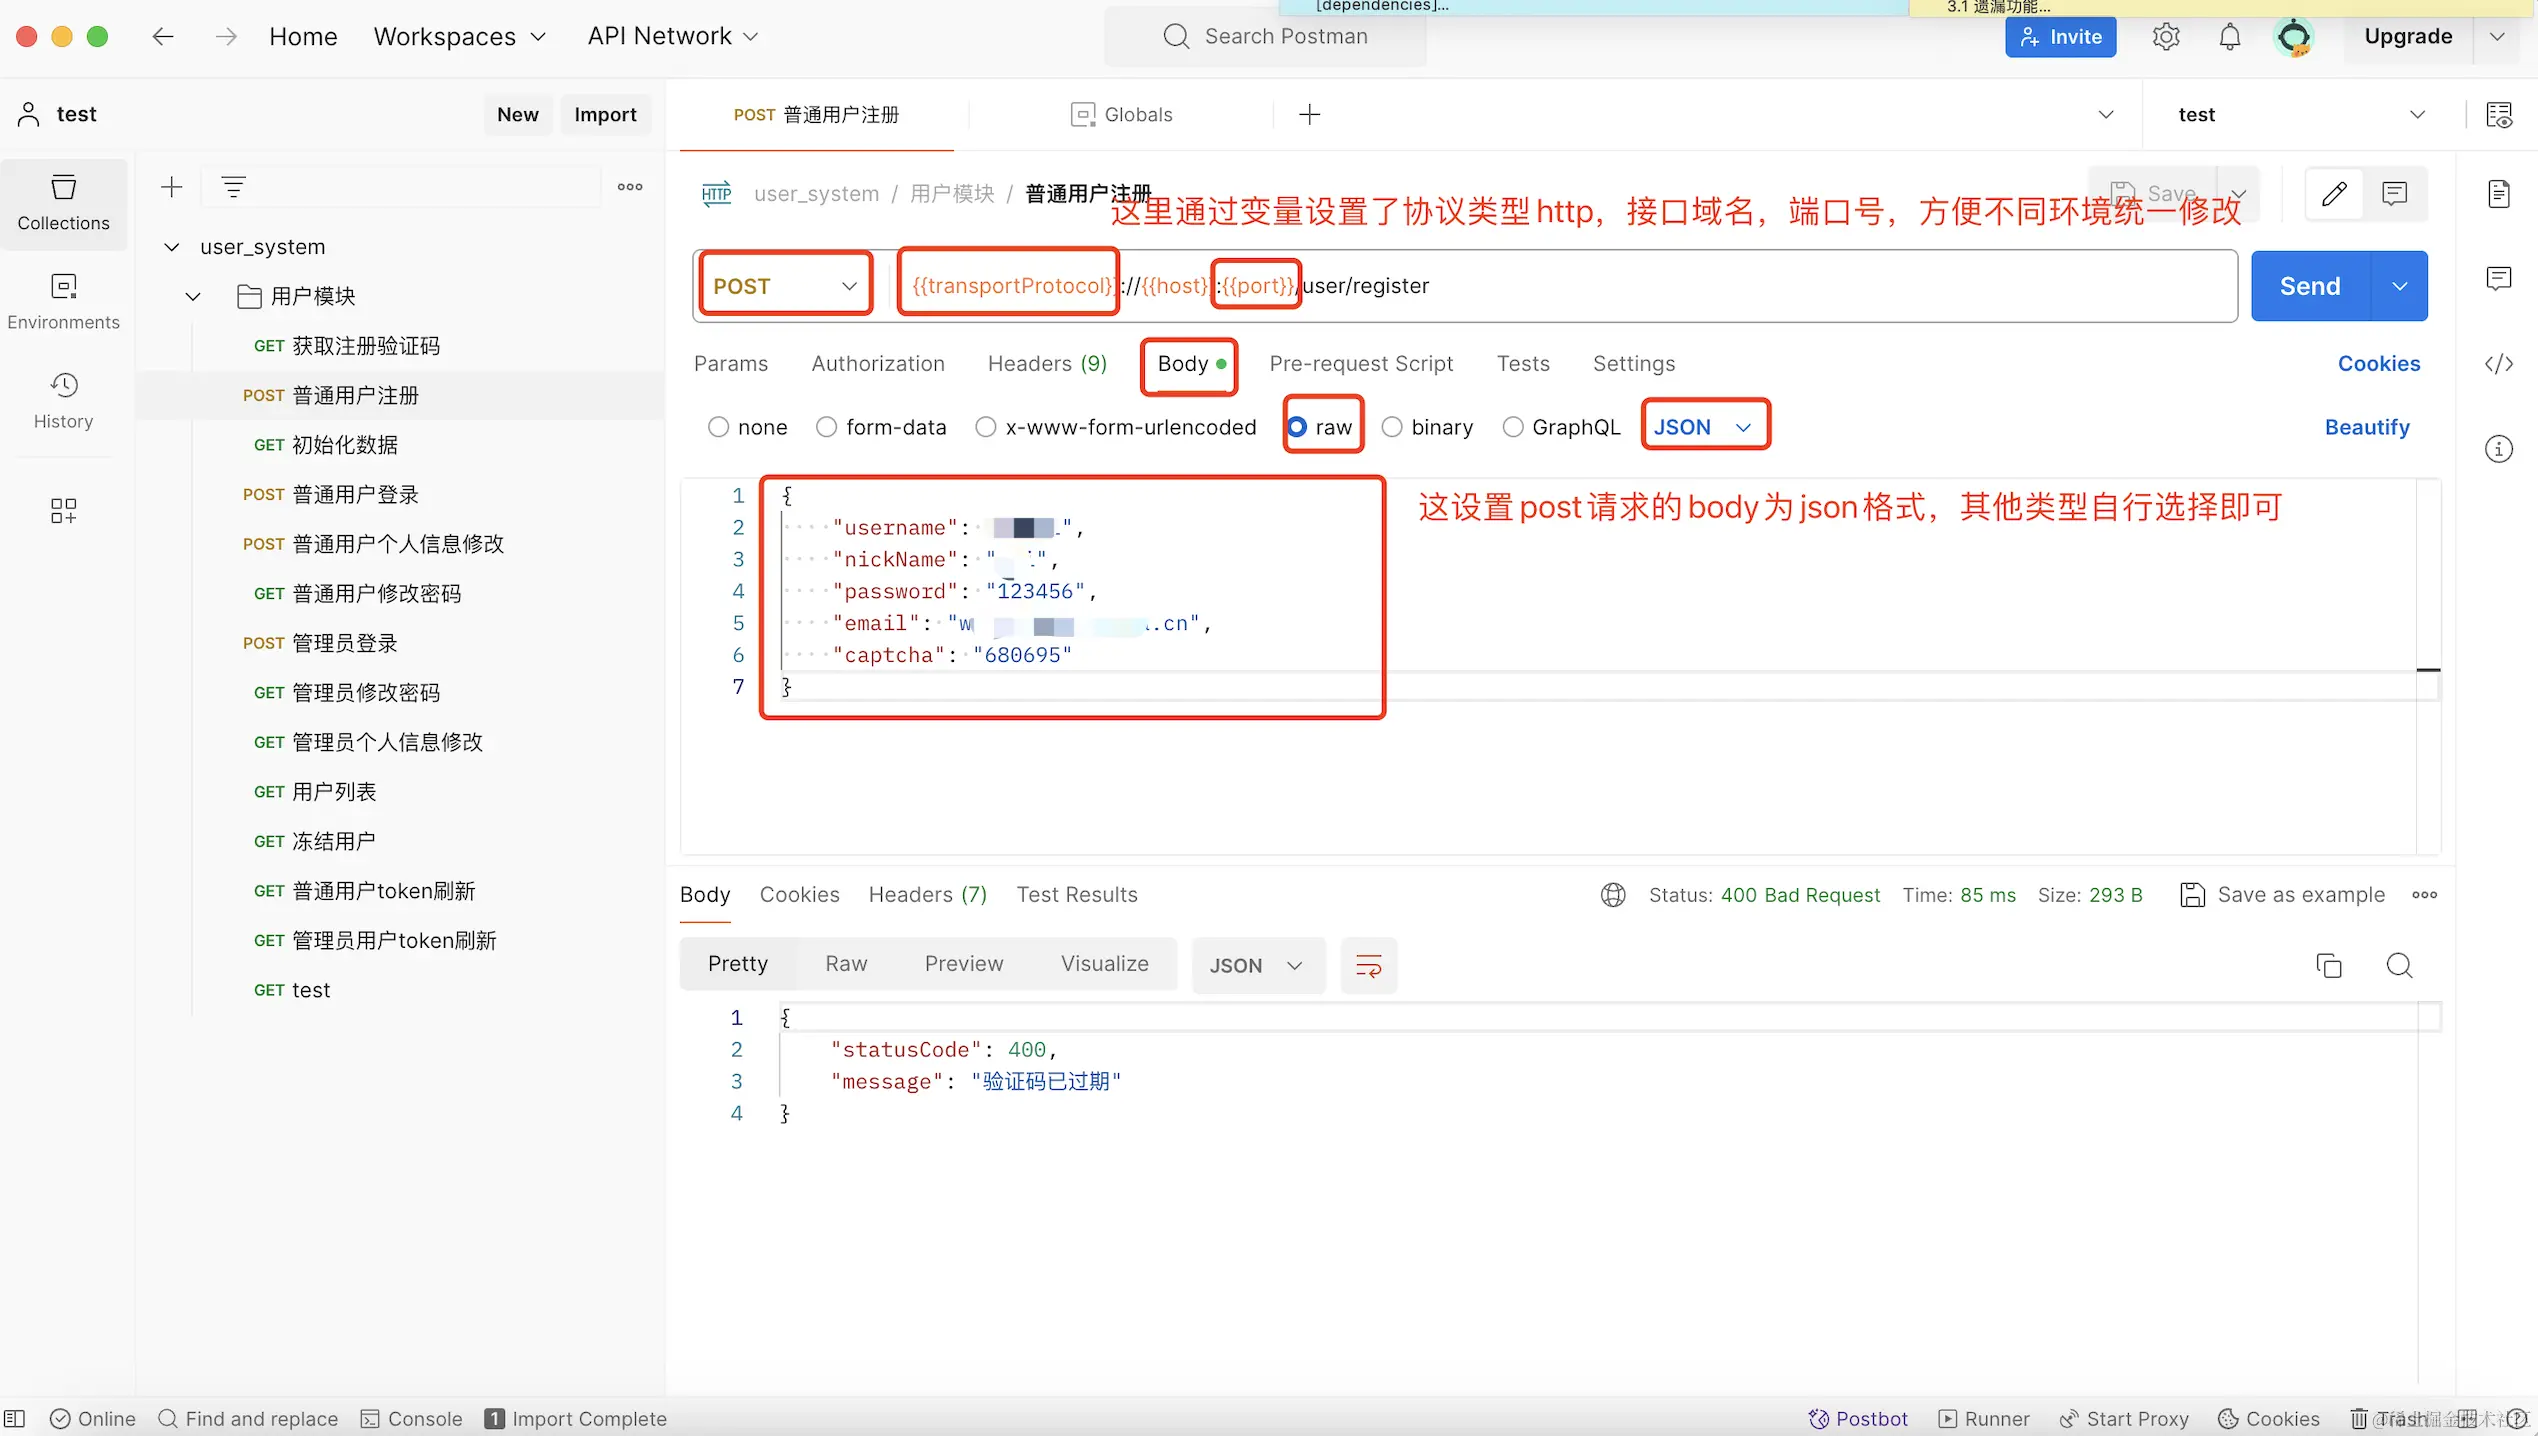Open Postman settings with the gear icon

(x=2166, y=36)
